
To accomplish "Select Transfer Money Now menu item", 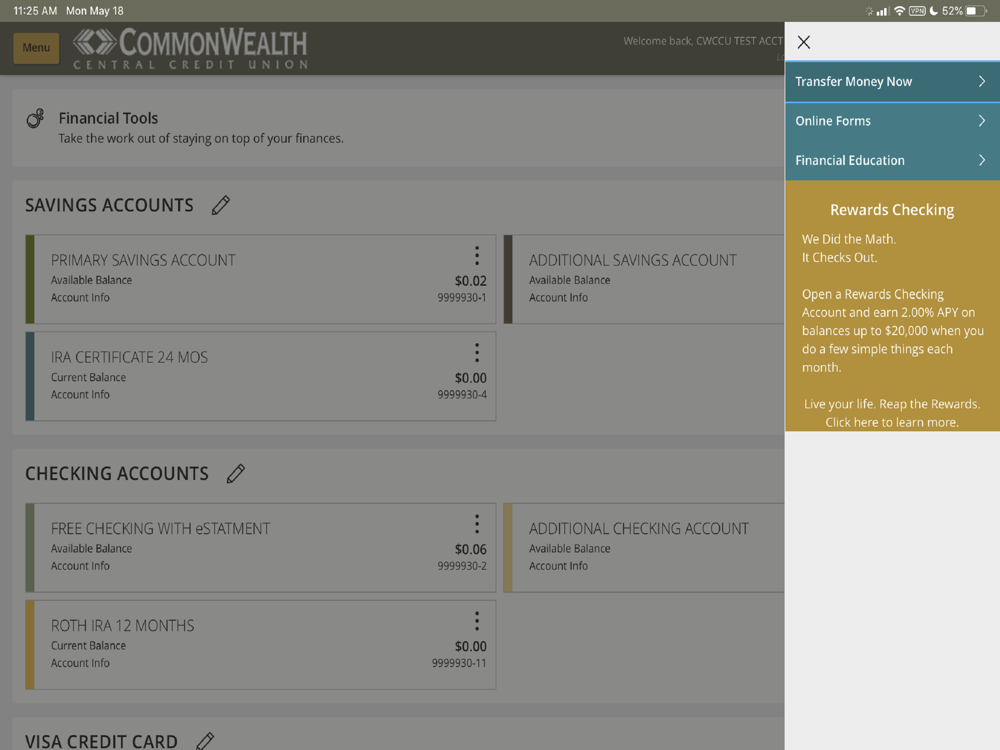I will pyautogui.click(x=892, y=82).
